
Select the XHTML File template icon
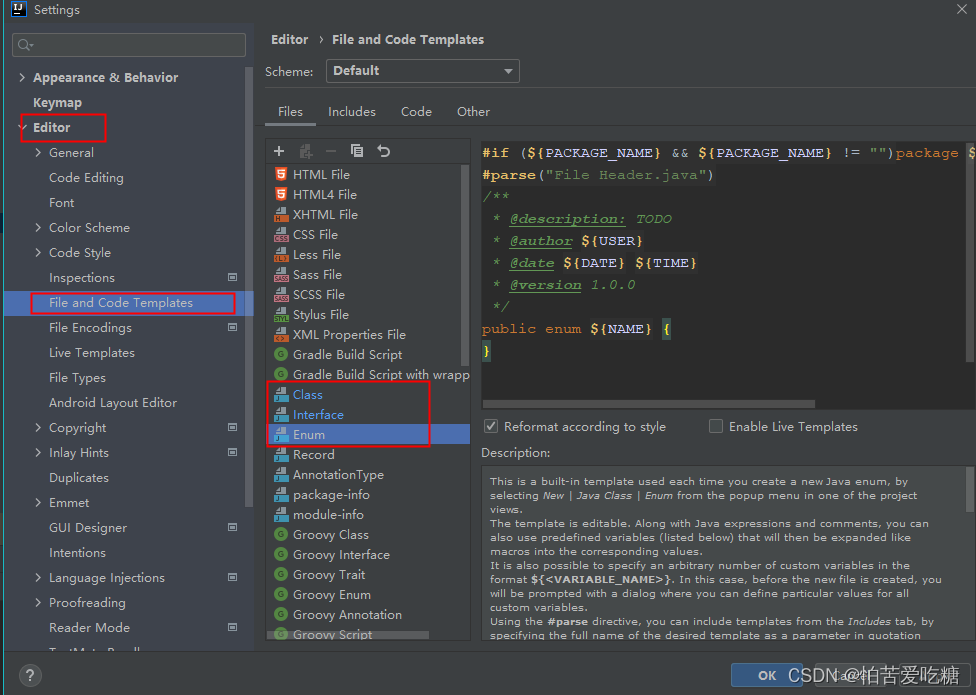point(281,215)
